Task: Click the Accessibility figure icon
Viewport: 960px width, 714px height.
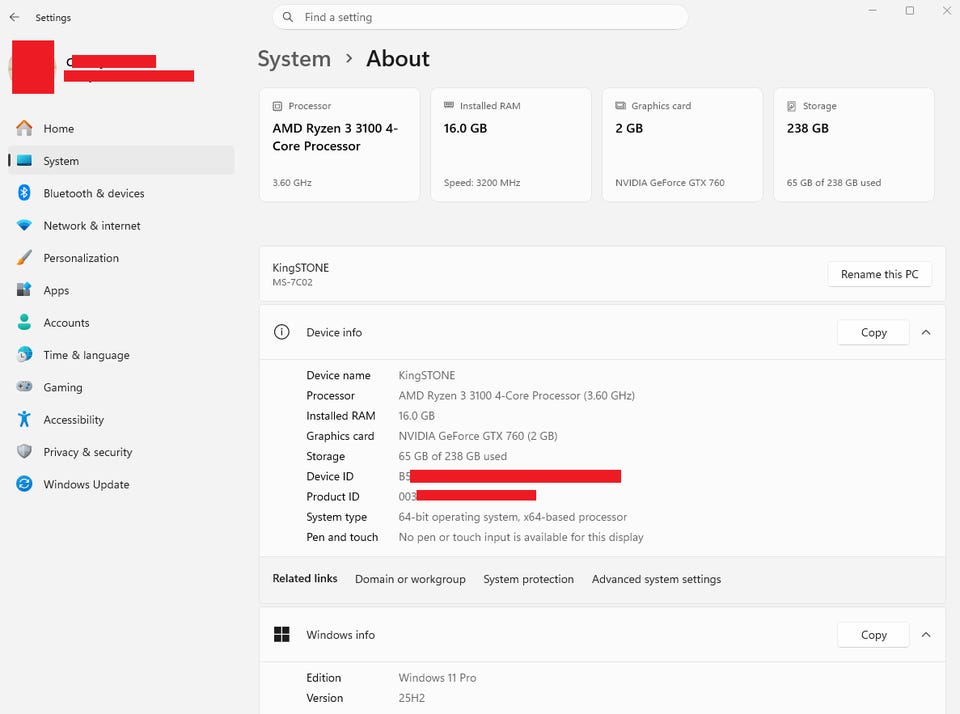Action: click(24, 419)
